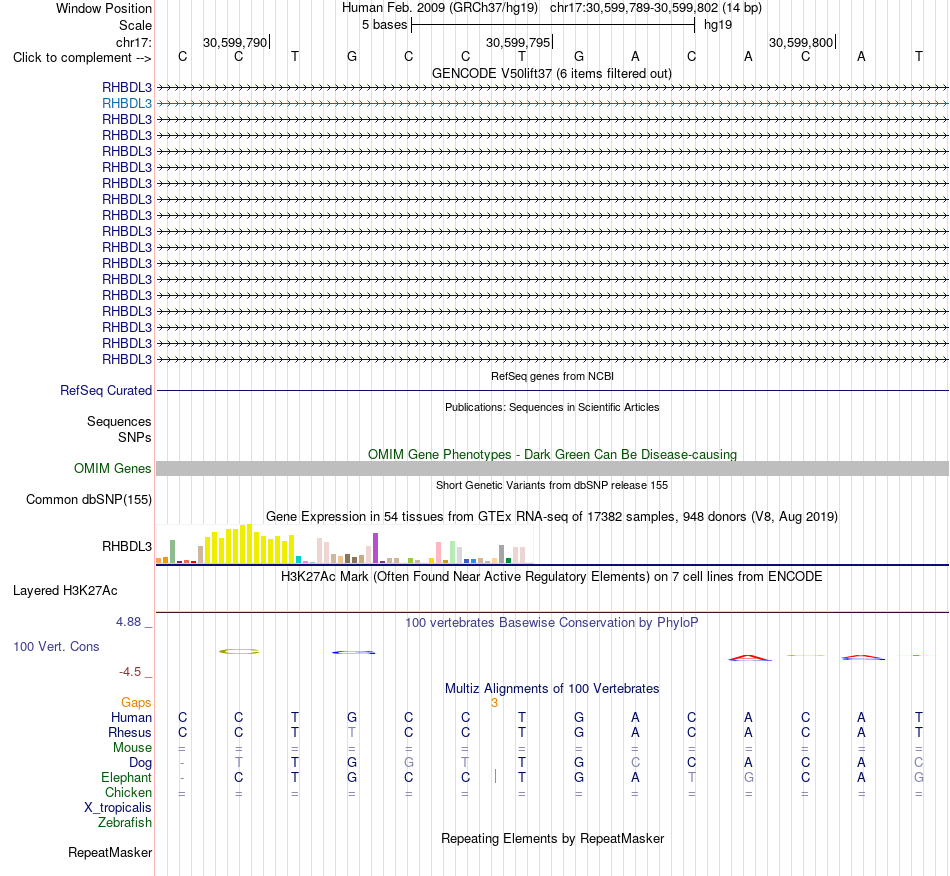Viewport: 950px width, 876px height.
Task: Click the 100 Vert. Cons track label
Action: pos(56,647)
